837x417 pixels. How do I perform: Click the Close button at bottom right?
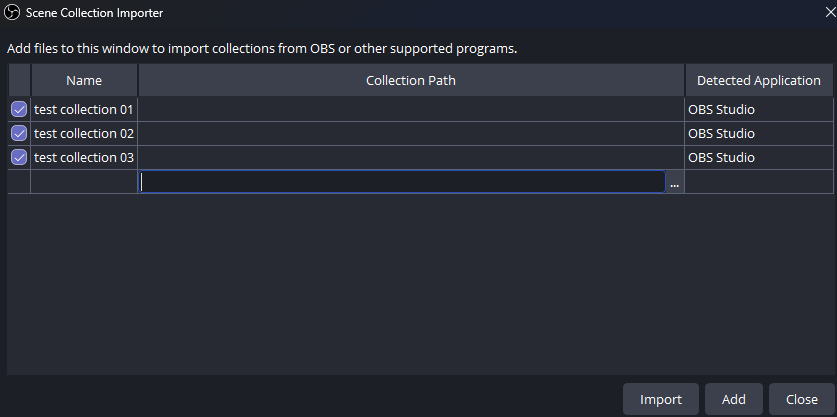pyautogui.click(x=801, y=399)
